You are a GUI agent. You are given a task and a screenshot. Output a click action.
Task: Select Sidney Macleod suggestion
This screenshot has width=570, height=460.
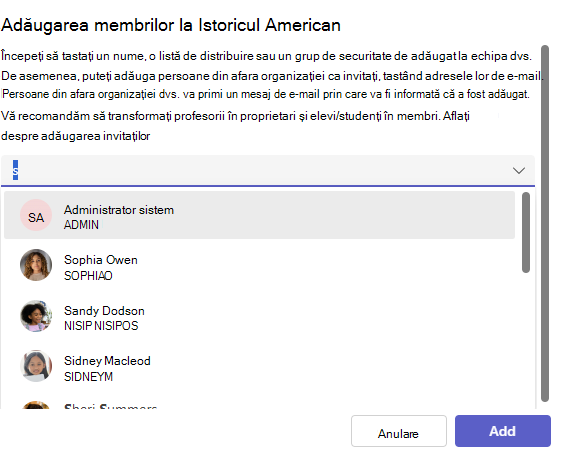pos(259,366)
